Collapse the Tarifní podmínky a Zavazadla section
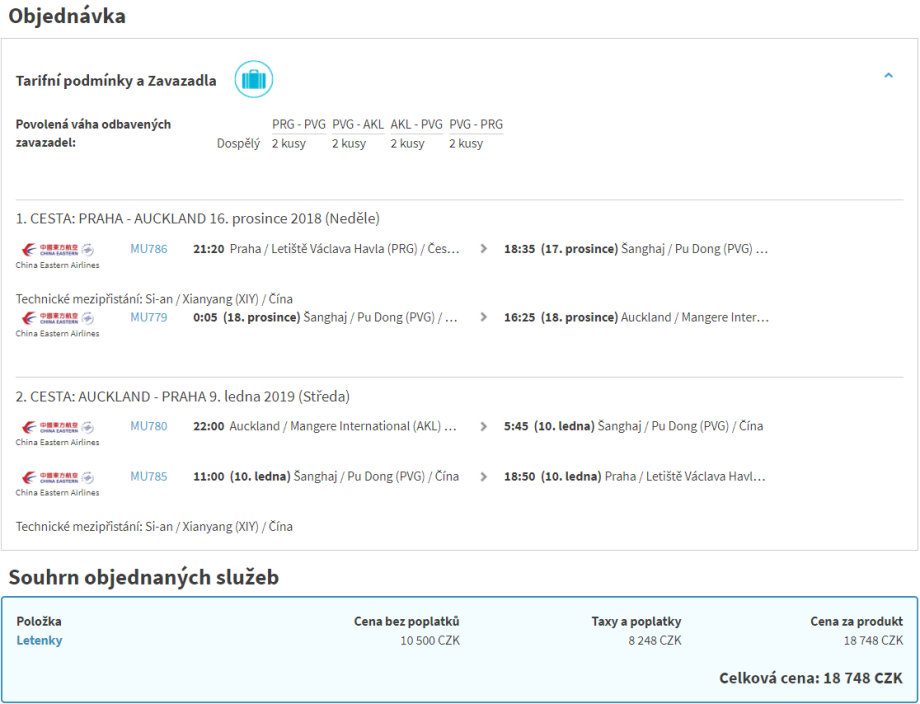This screenshot has width=920, height=704. tap(888, 76)
